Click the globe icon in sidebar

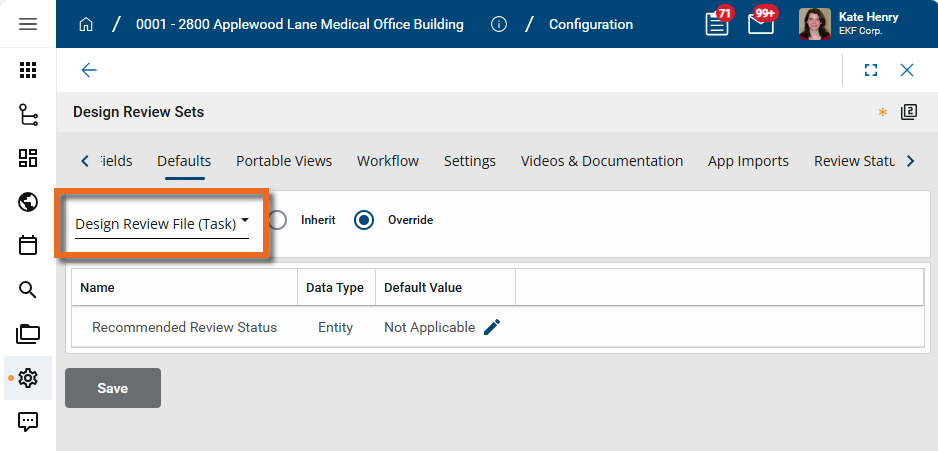[28, 202]
